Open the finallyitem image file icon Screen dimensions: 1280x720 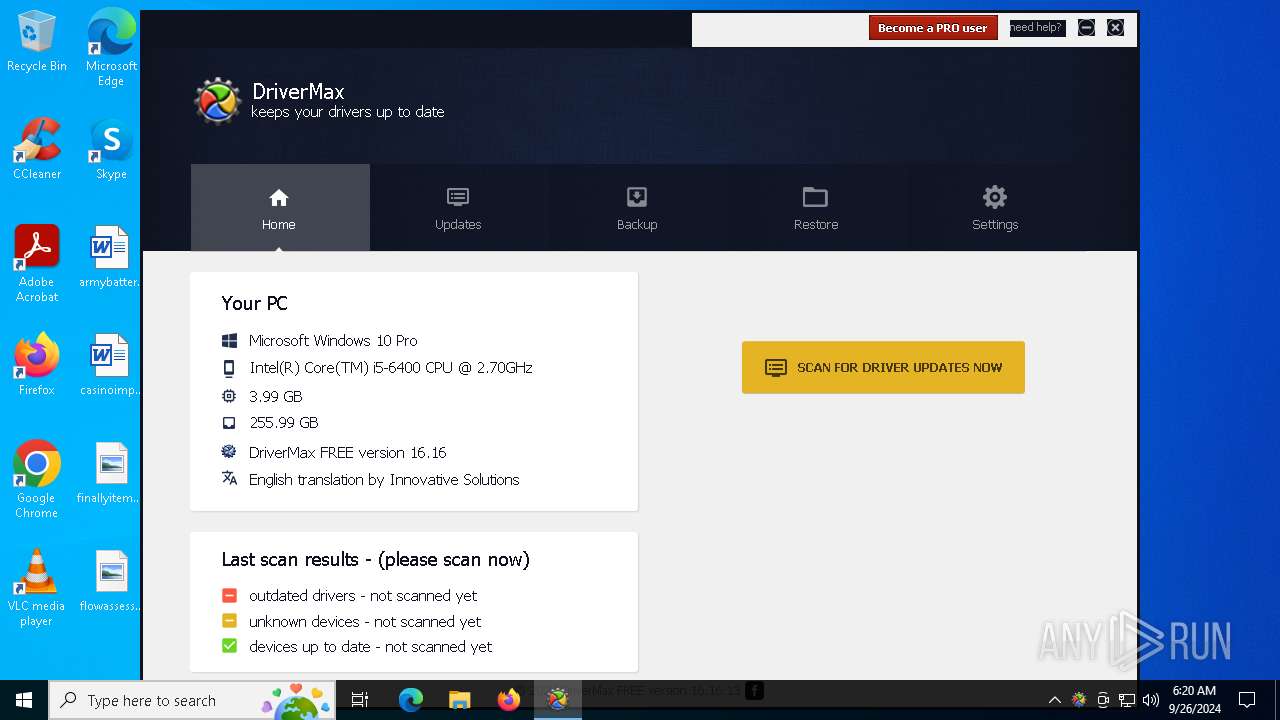coord(111,473)
